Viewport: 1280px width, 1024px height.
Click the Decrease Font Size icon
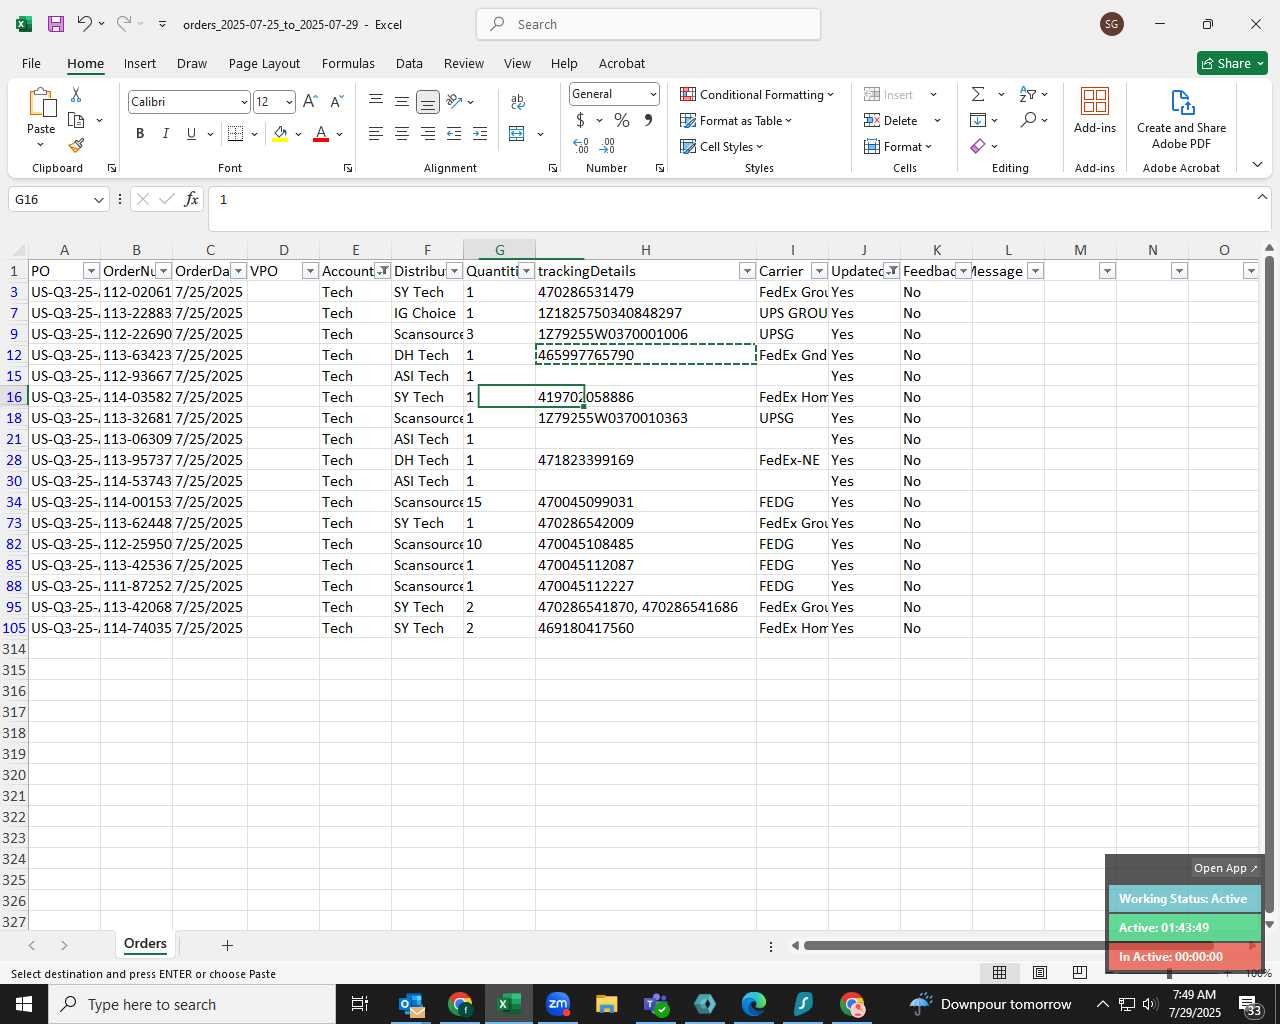point(337,101)
